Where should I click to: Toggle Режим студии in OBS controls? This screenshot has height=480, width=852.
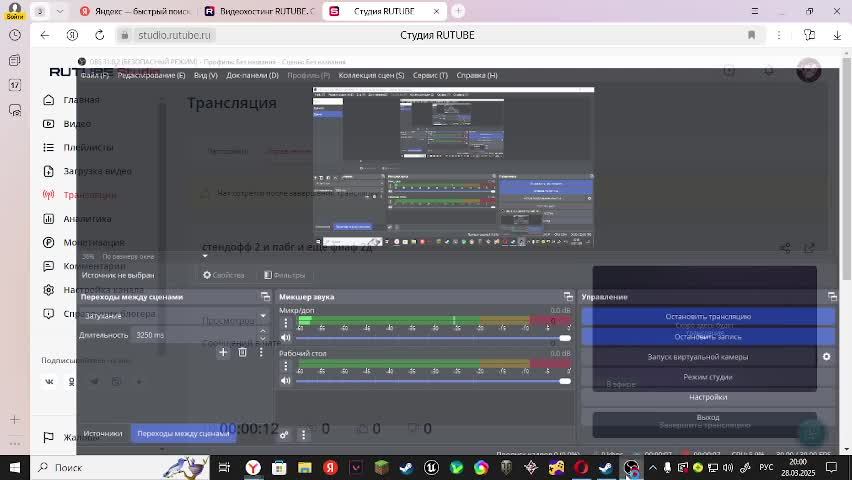click(707, 377)
